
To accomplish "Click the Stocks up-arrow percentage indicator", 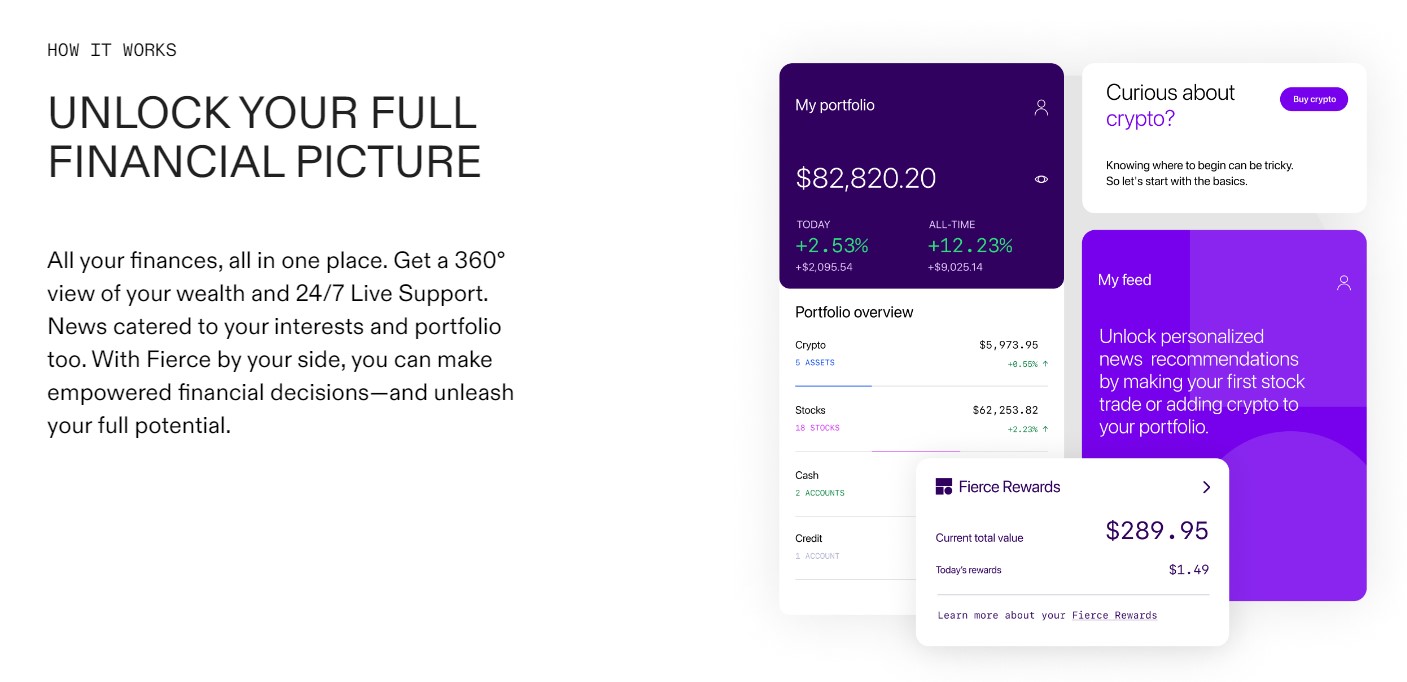I will pyautogui.click(x=1028, y=429).
